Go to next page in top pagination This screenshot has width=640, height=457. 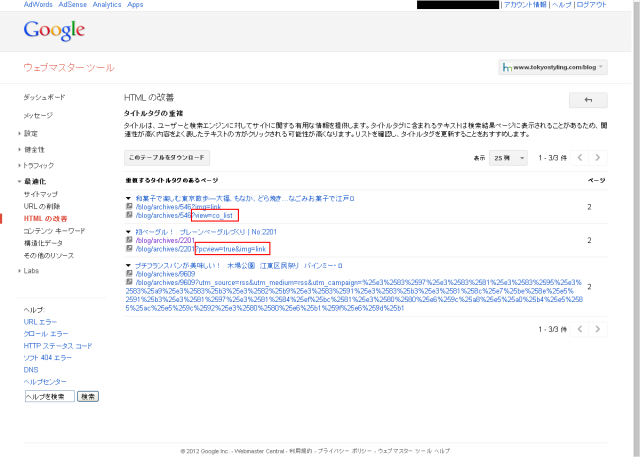[598, 158]
